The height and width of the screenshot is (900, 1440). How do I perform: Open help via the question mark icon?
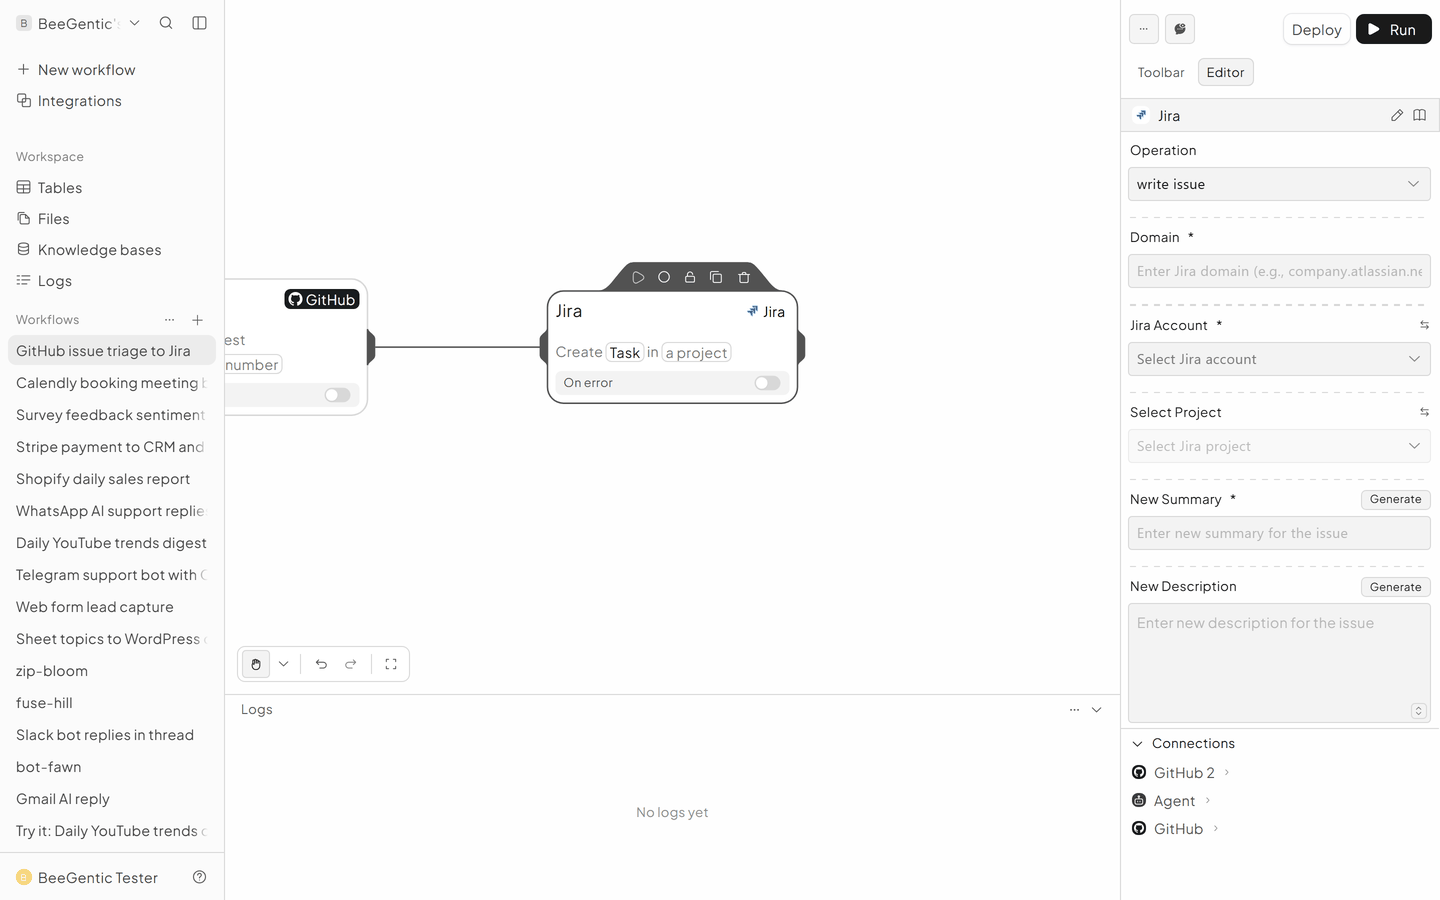pyautogui.click(x=200, y=877)
